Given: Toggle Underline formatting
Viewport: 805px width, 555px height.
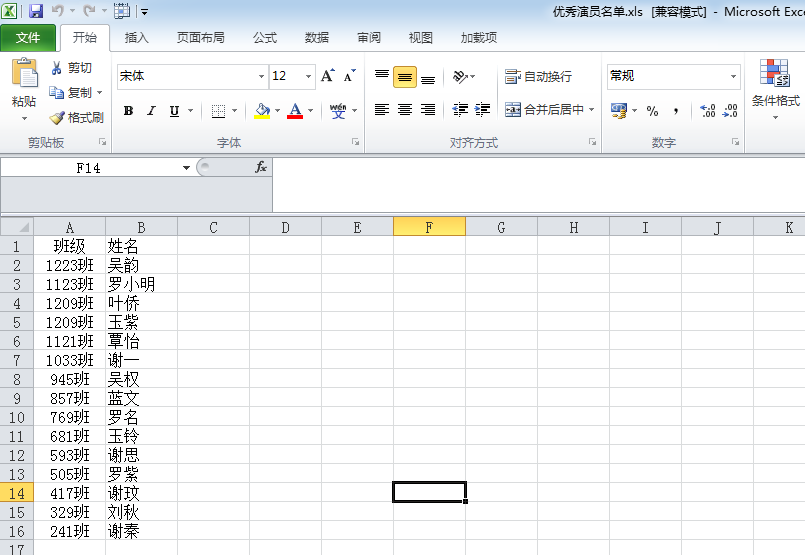Looking at the screenshot, I should [175, 111].
